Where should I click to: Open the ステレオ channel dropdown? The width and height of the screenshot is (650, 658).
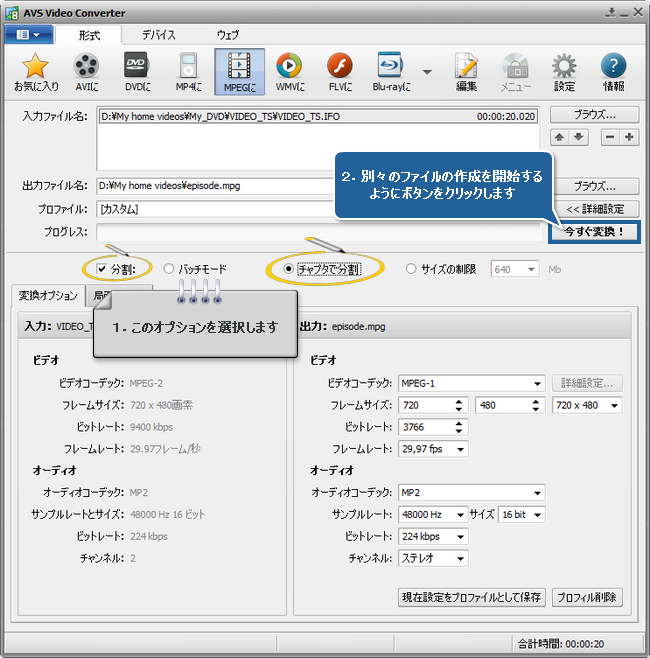pyautogui.click(x=433, y=559)
